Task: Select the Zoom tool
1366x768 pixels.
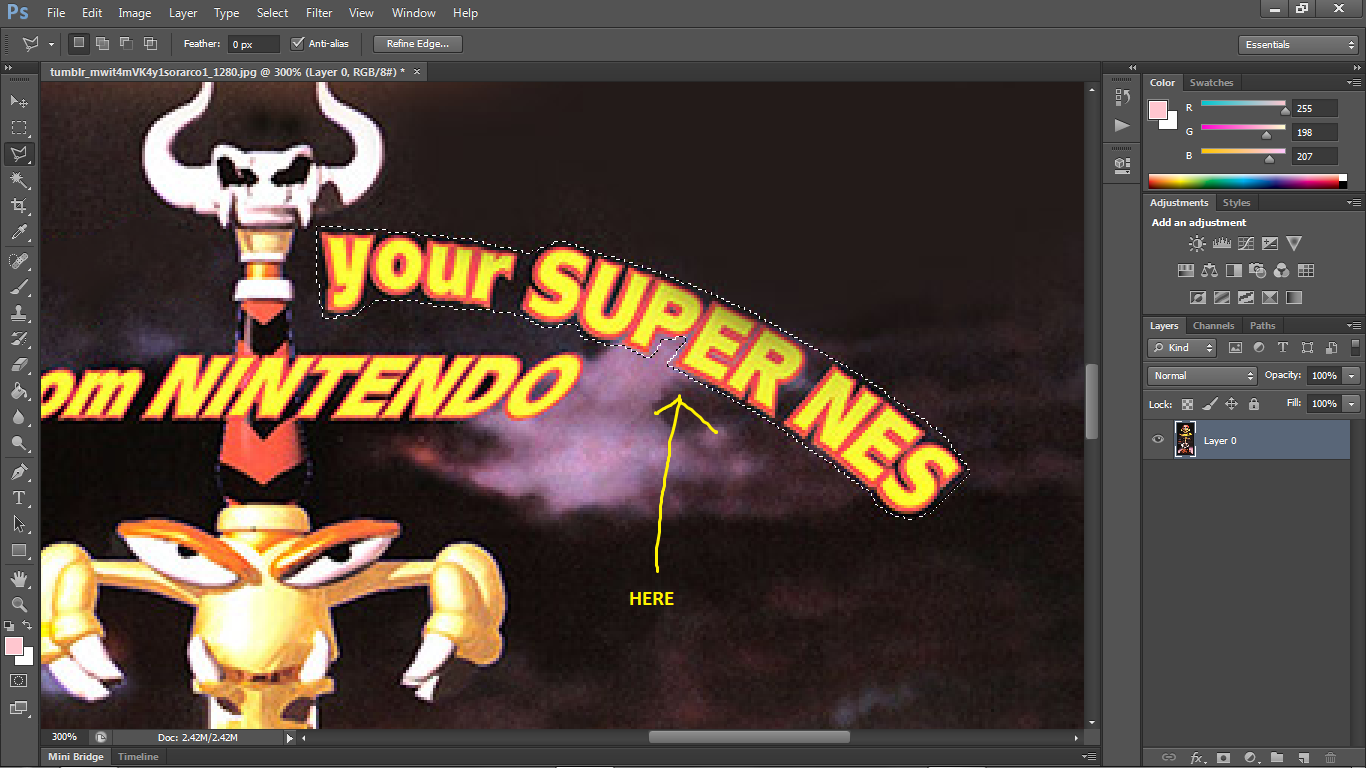Action: [x=19, y=605]
